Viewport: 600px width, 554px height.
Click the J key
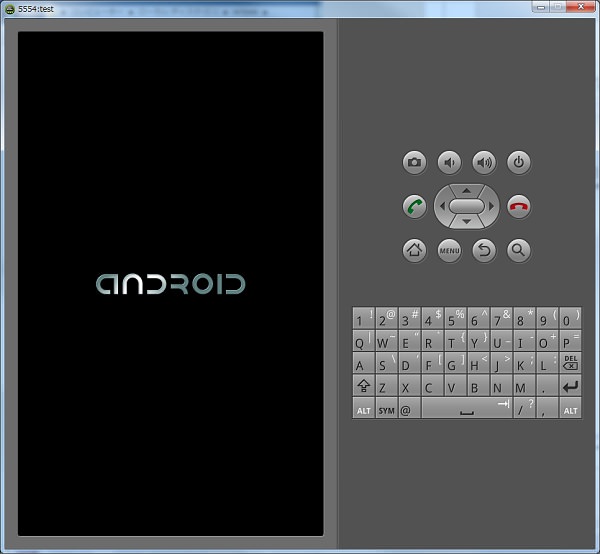501,363
